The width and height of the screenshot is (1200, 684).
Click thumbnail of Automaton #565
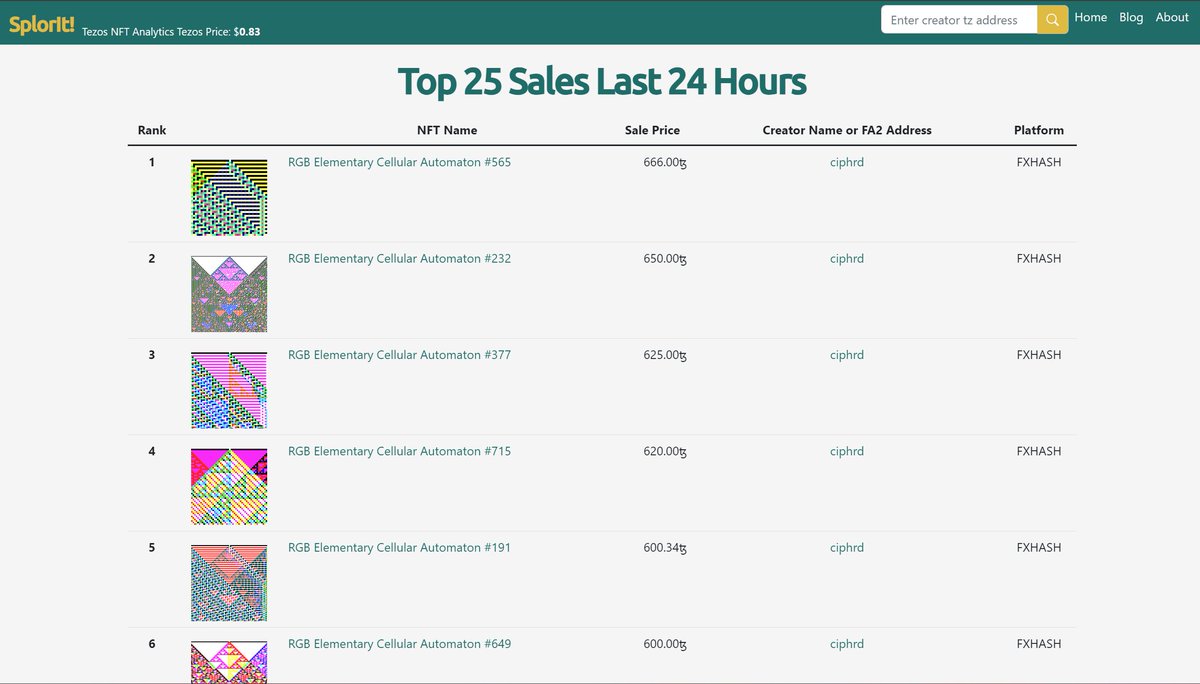229,197
